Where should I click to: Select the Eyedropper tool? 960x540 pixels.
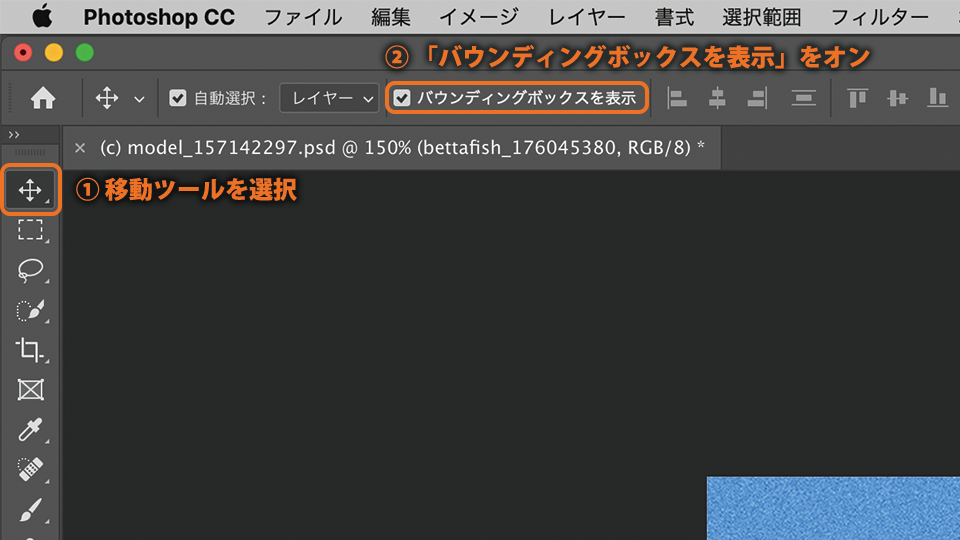(30, 430)
